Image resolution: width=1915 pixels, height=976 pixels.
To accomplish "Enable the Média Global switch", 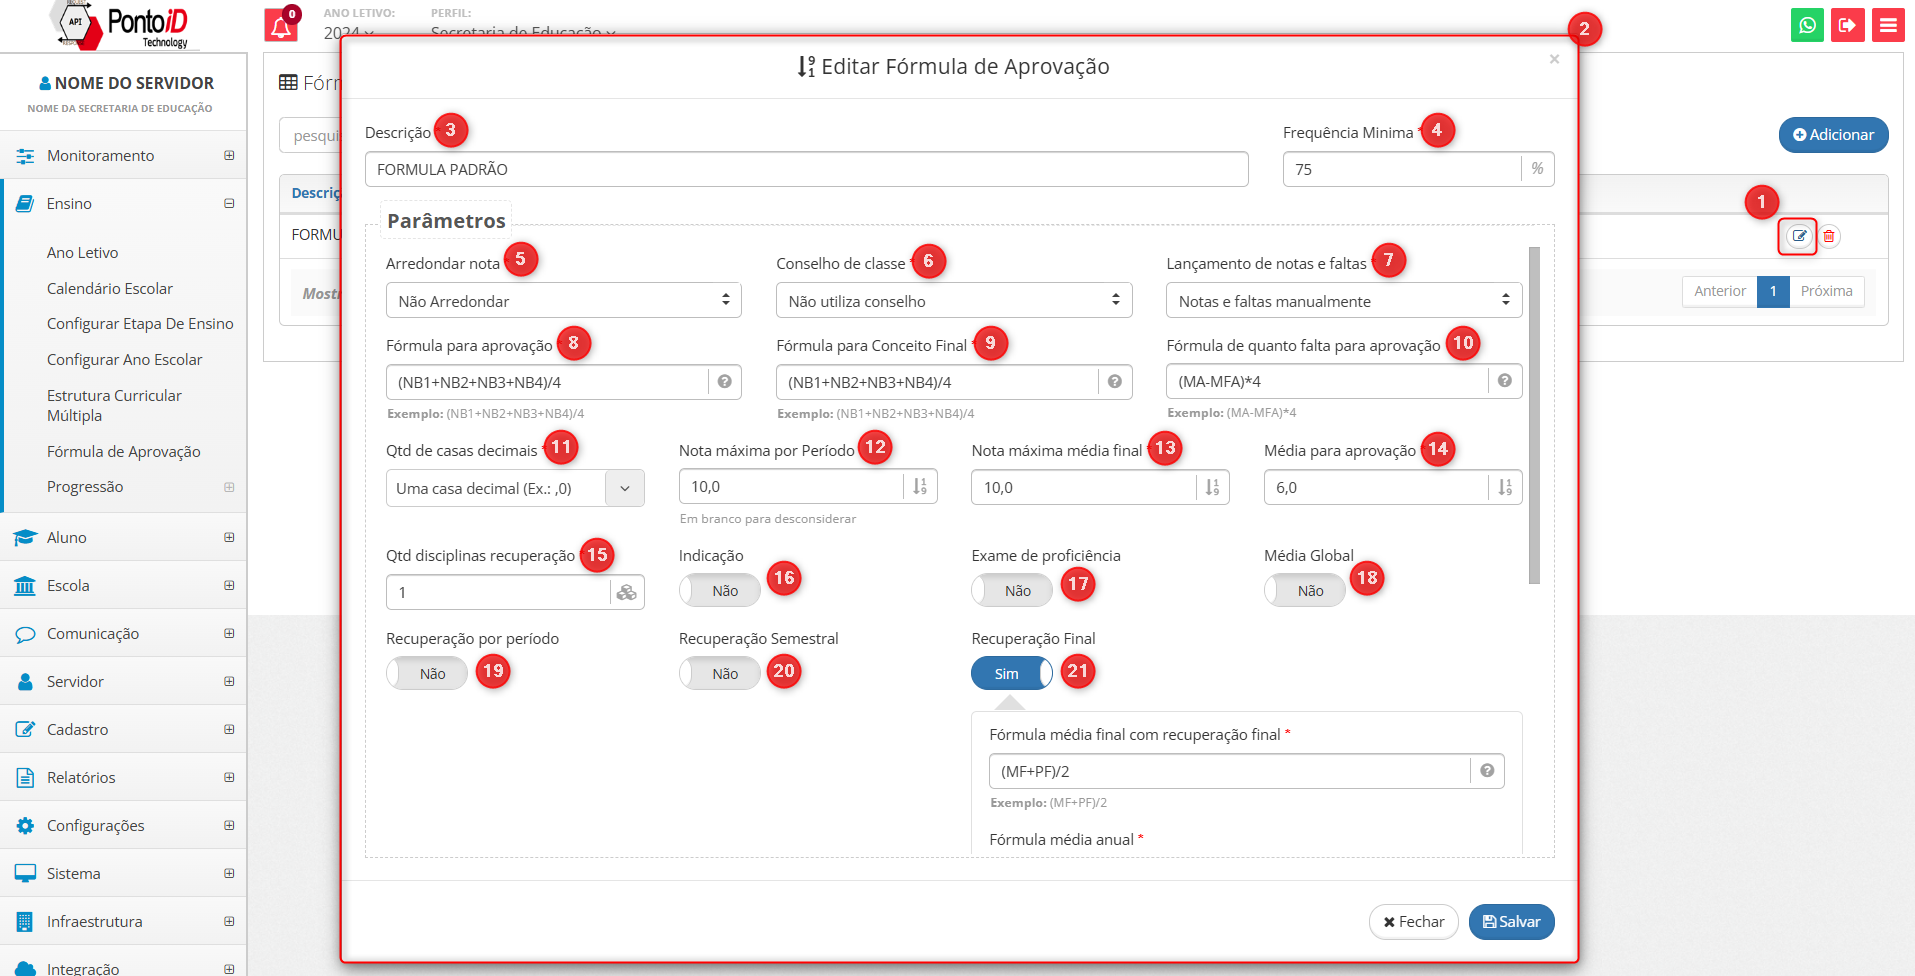I will point(1304,591).
